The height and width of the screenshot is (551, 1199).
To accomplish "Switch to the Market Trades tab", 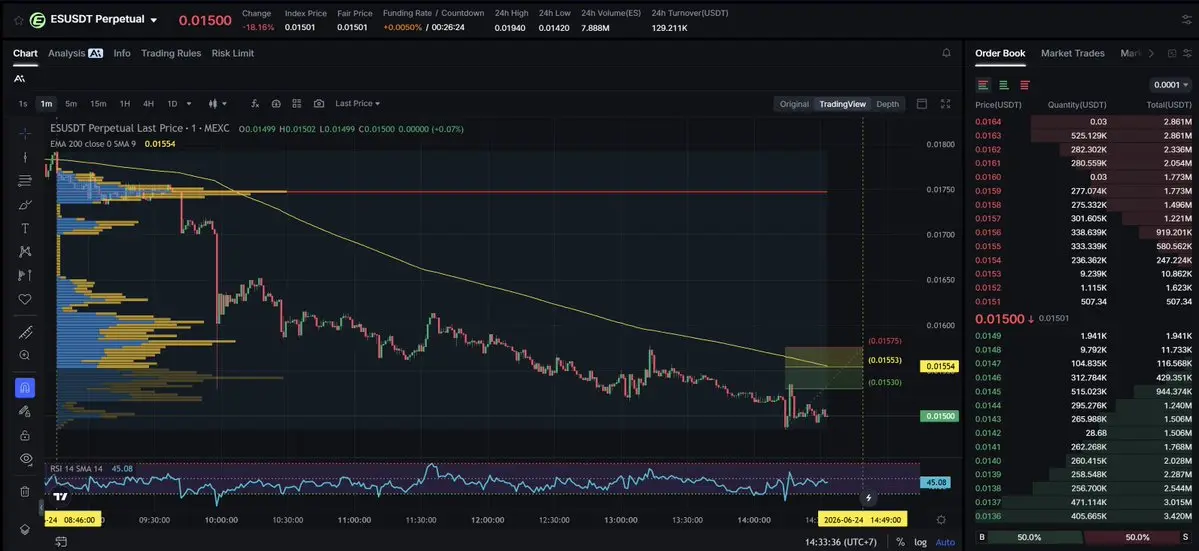I will tap(1072, 53).
